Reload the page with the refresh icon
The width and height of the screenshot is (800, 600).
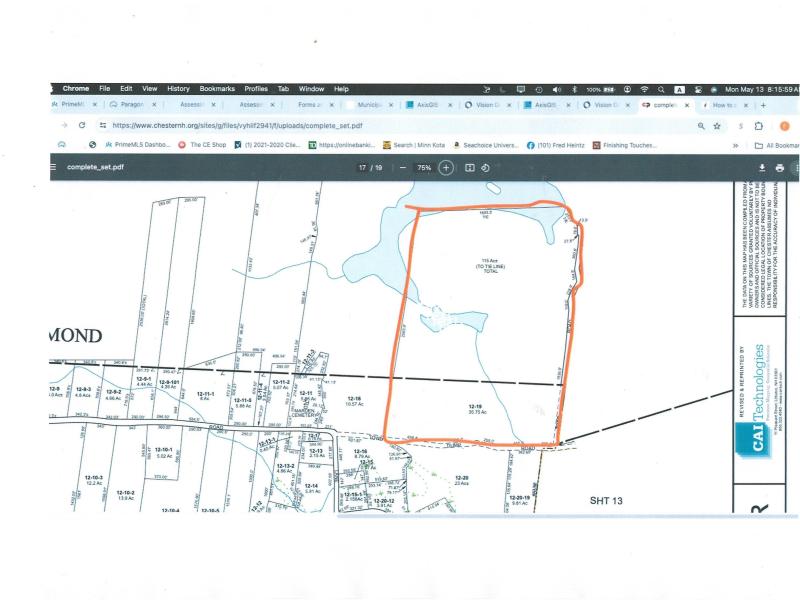click(82, 125)
